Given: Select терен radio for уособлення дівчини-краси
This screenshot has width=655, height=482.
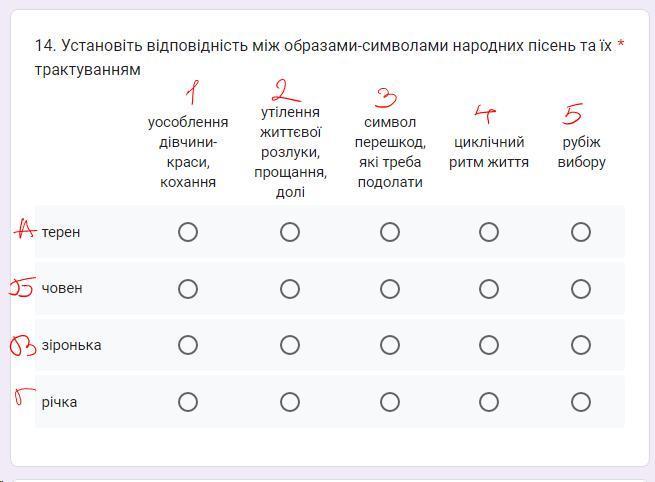Looking at the screenshot, I should pyautogui.click(x=188, y=232).
